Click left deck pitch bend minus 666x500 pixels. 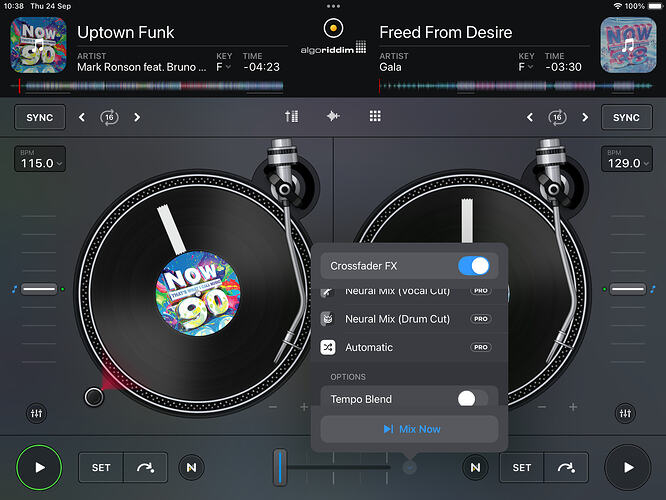pos(273,407)
